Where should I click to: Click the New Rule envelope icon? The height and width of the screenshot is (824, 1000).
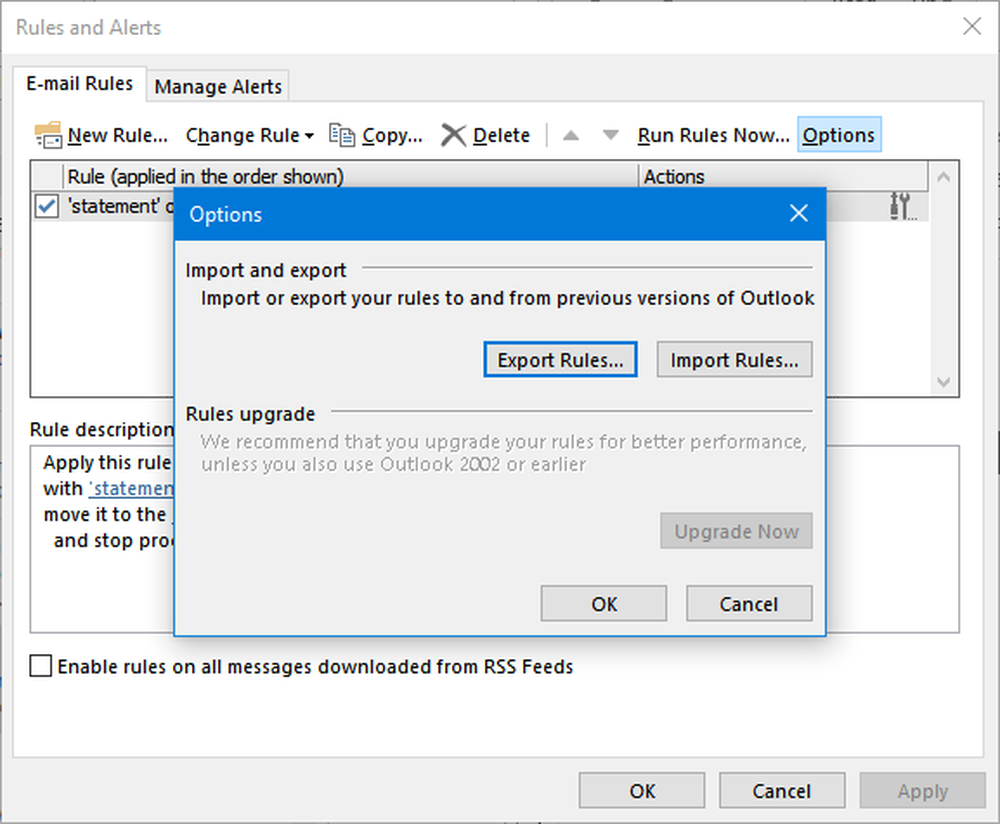pyautogui.click(x=48, y=135)
